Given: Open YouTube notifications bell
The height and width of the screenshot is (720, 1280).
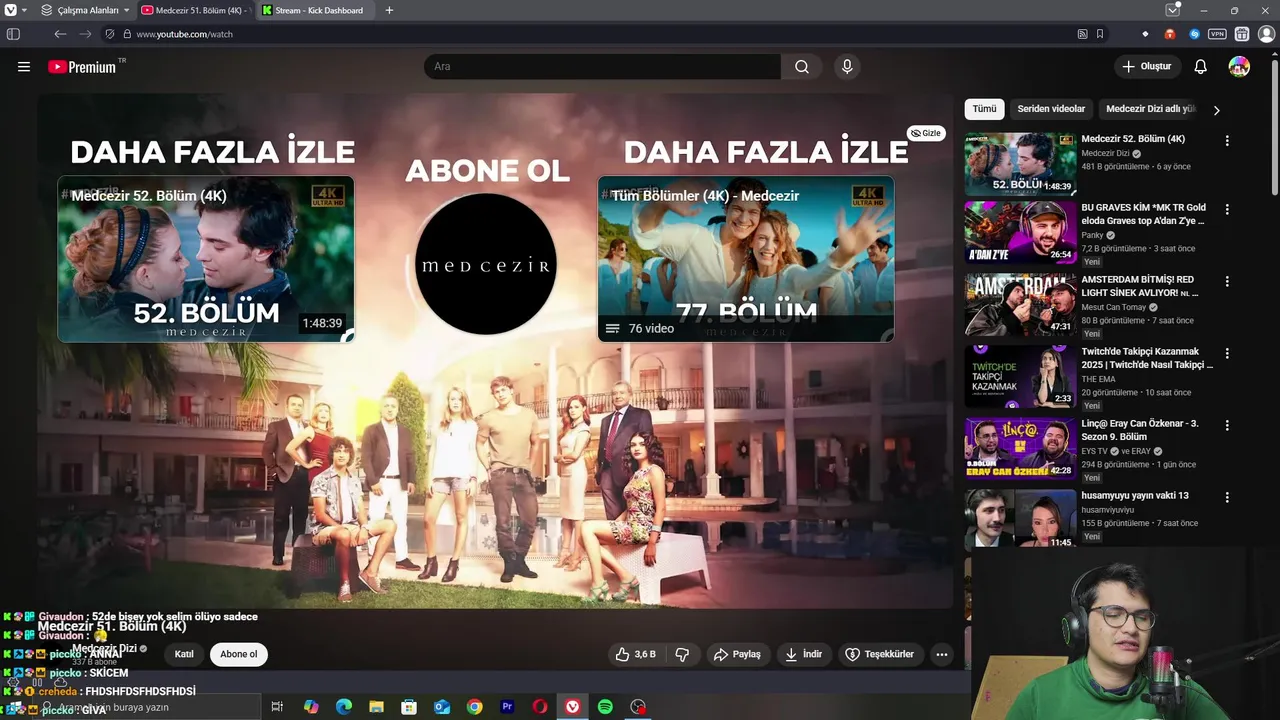Looking at the screenshot, I should point(1201,67).
